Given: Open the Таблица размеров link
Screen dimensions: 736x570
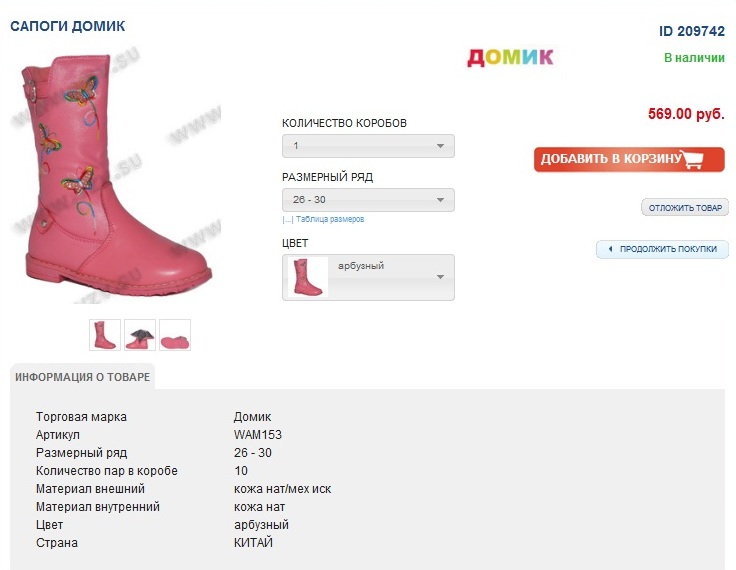Looking at the screenshot, I should tap(329, 219).
